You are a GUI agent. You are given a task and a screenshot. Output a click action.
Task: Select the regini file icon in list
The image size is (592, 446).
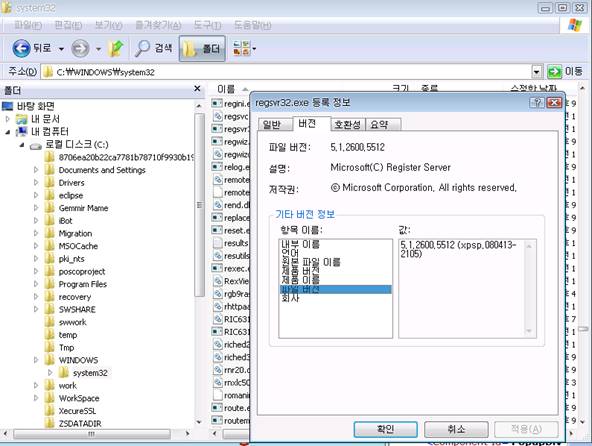tap(217, 103)
